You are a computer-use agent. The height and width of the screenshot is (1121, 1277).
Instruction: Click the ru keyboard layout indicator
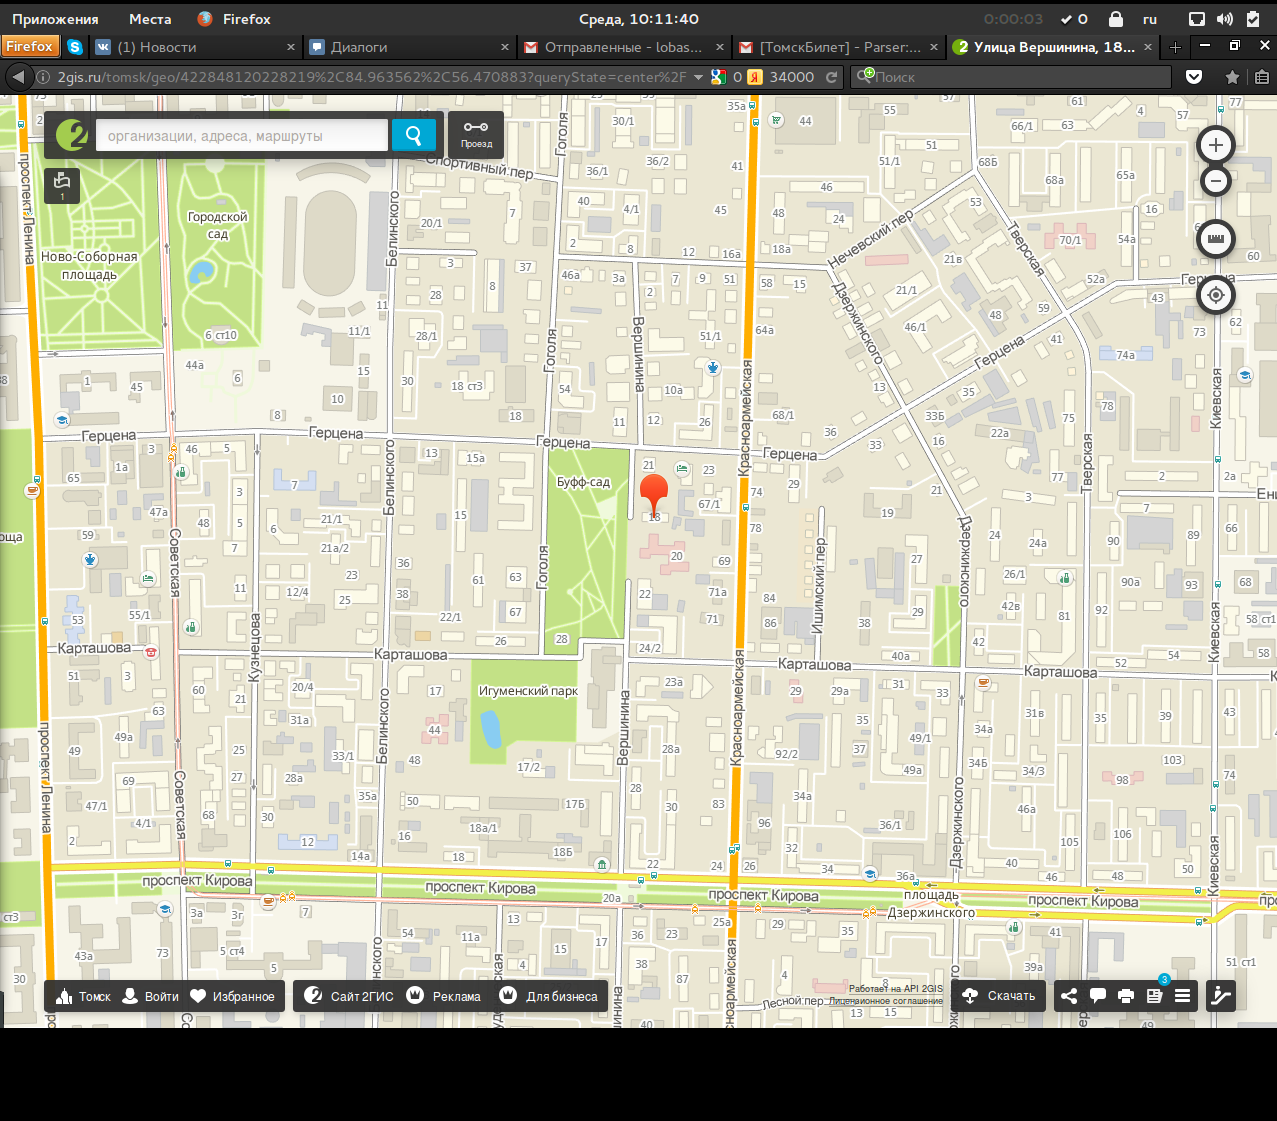[x=1150, y=19]
